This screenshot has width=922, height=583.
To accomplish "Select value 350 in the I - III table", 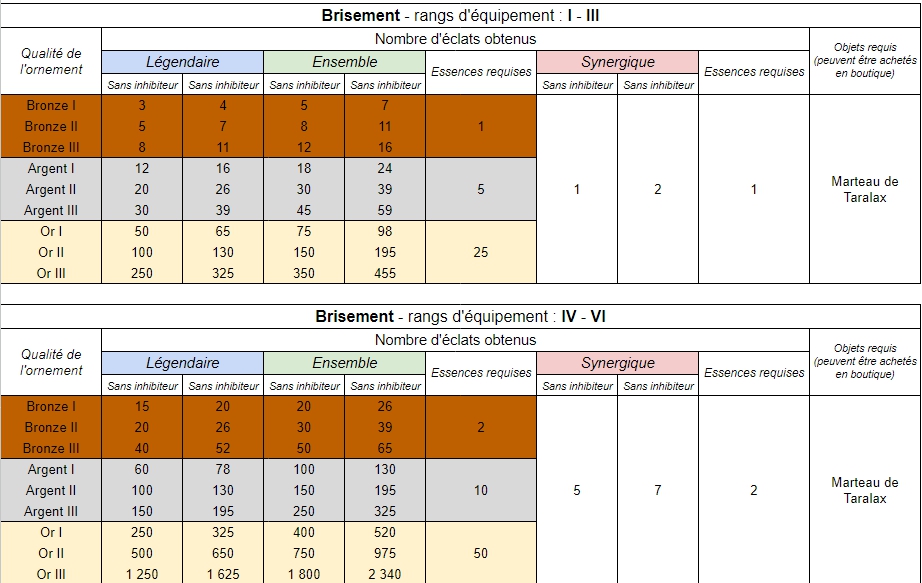I will click(x=304, y=274).
